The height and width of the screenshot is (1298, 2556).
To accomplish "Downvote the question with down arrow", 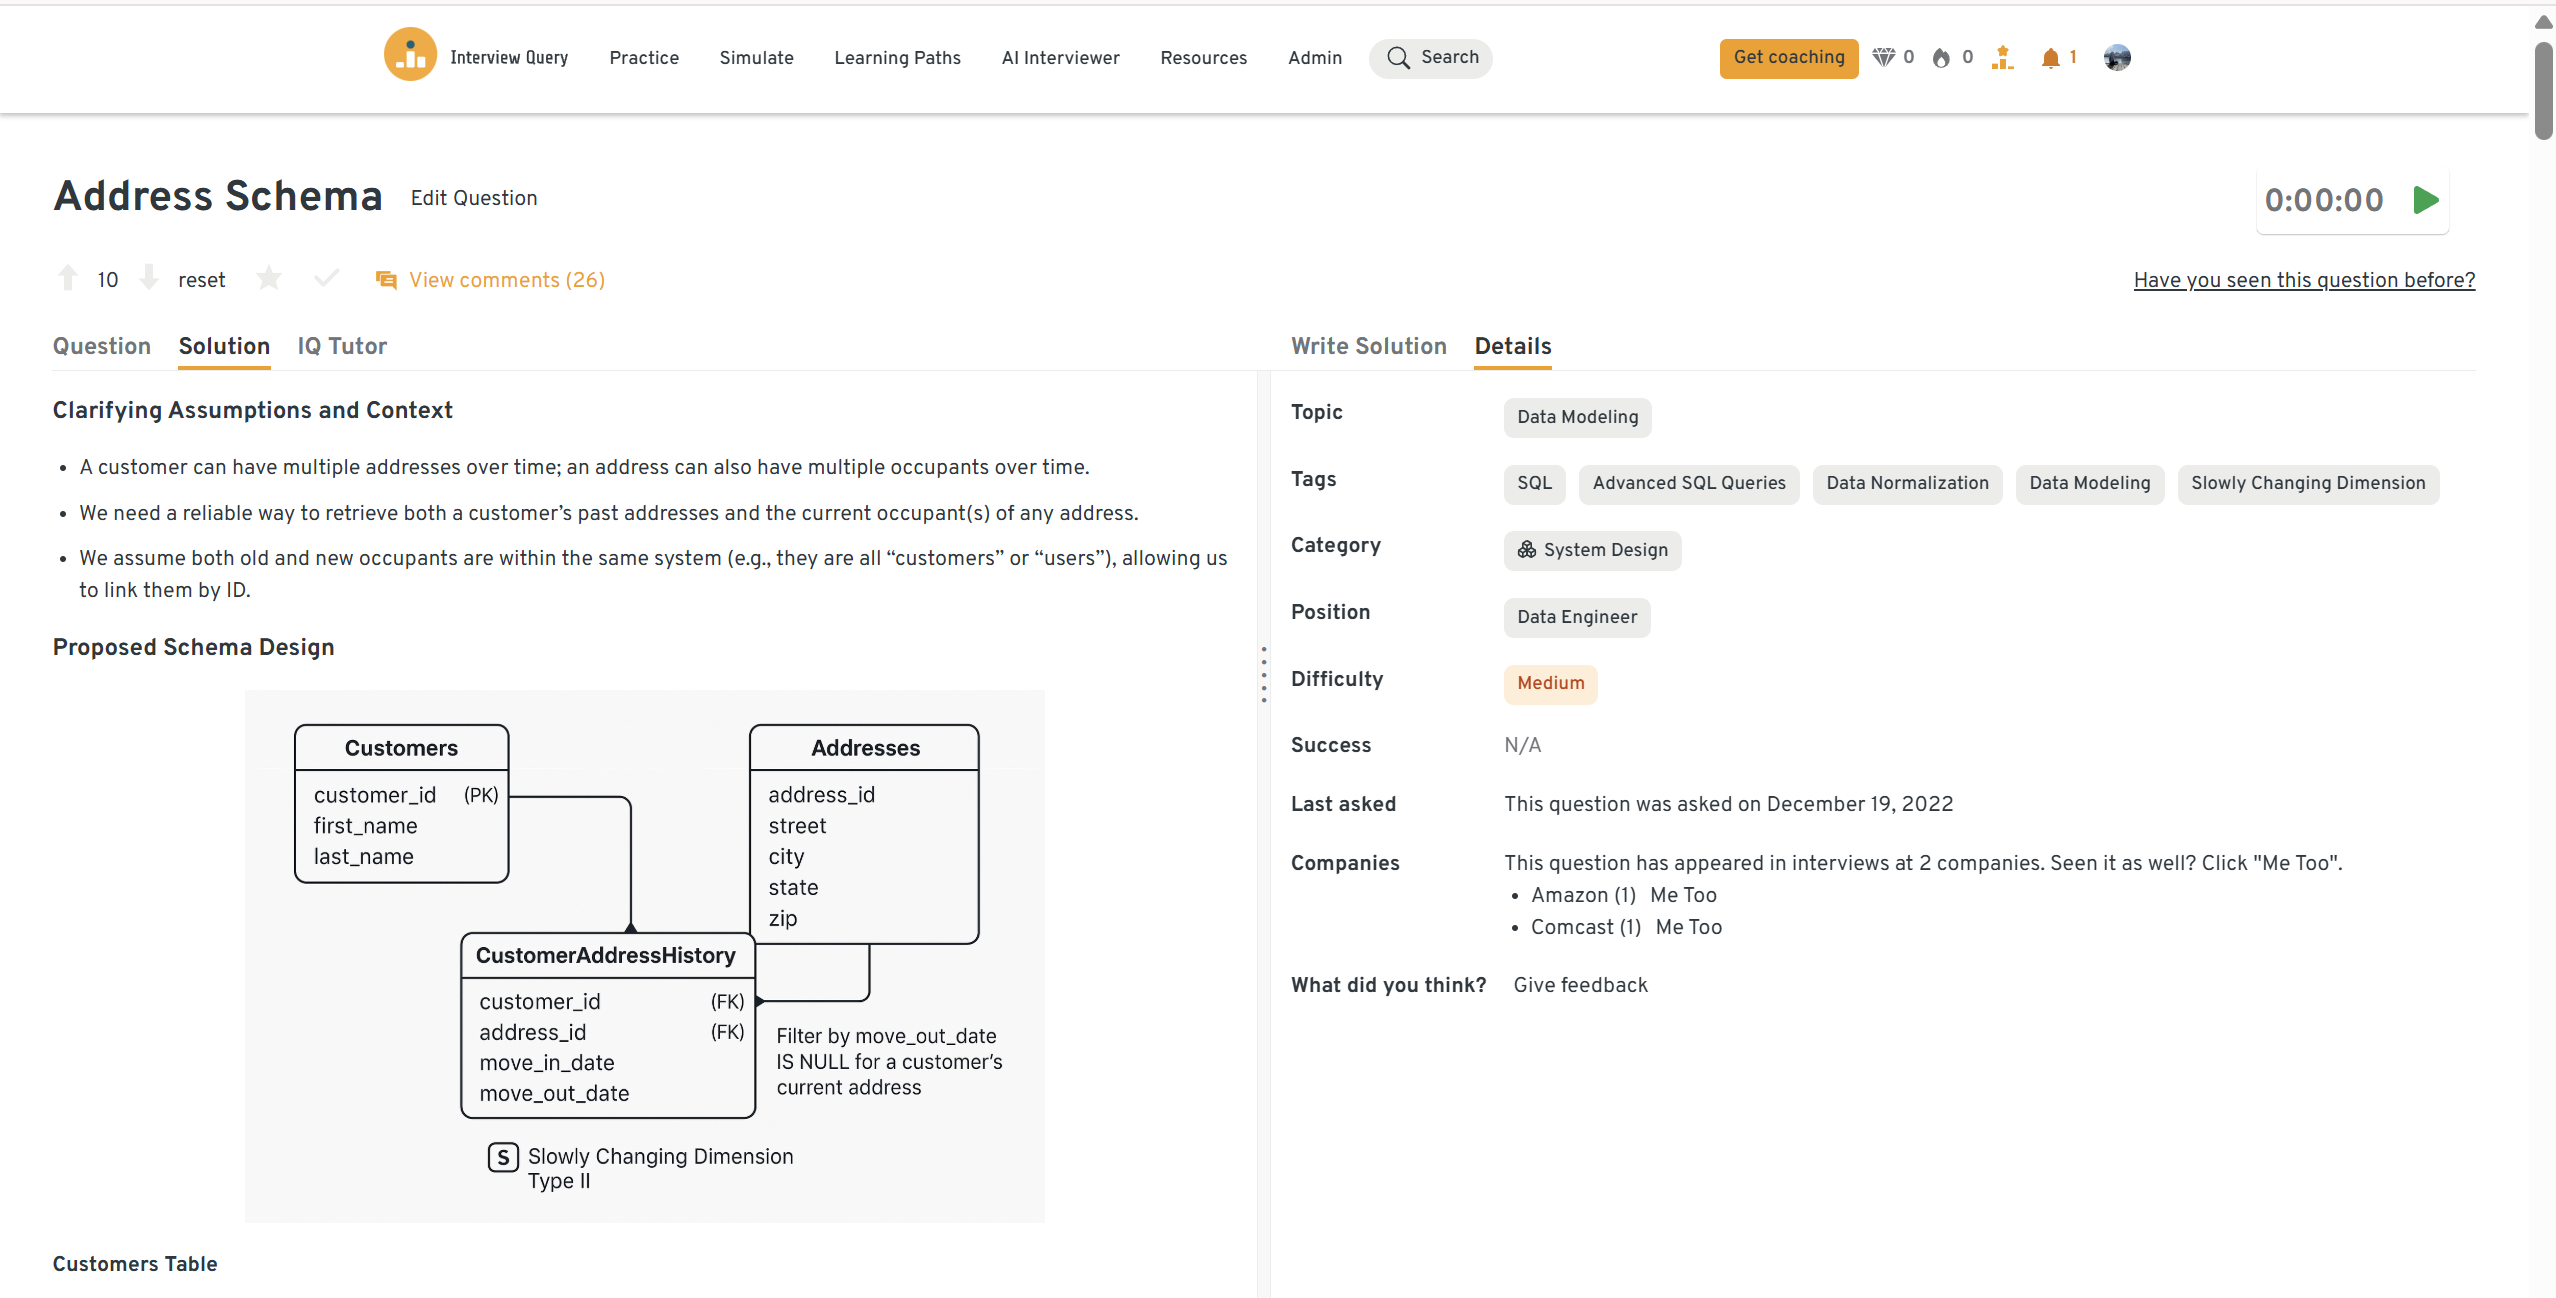I will 149,278.
